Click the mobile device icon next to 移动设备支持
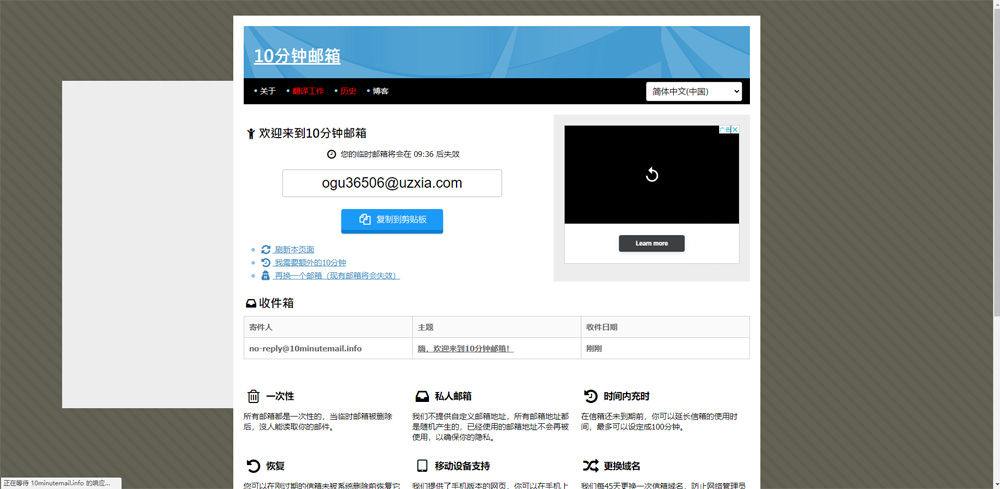This screenshot has width=1000, height=489. click(x=422, y=465)
